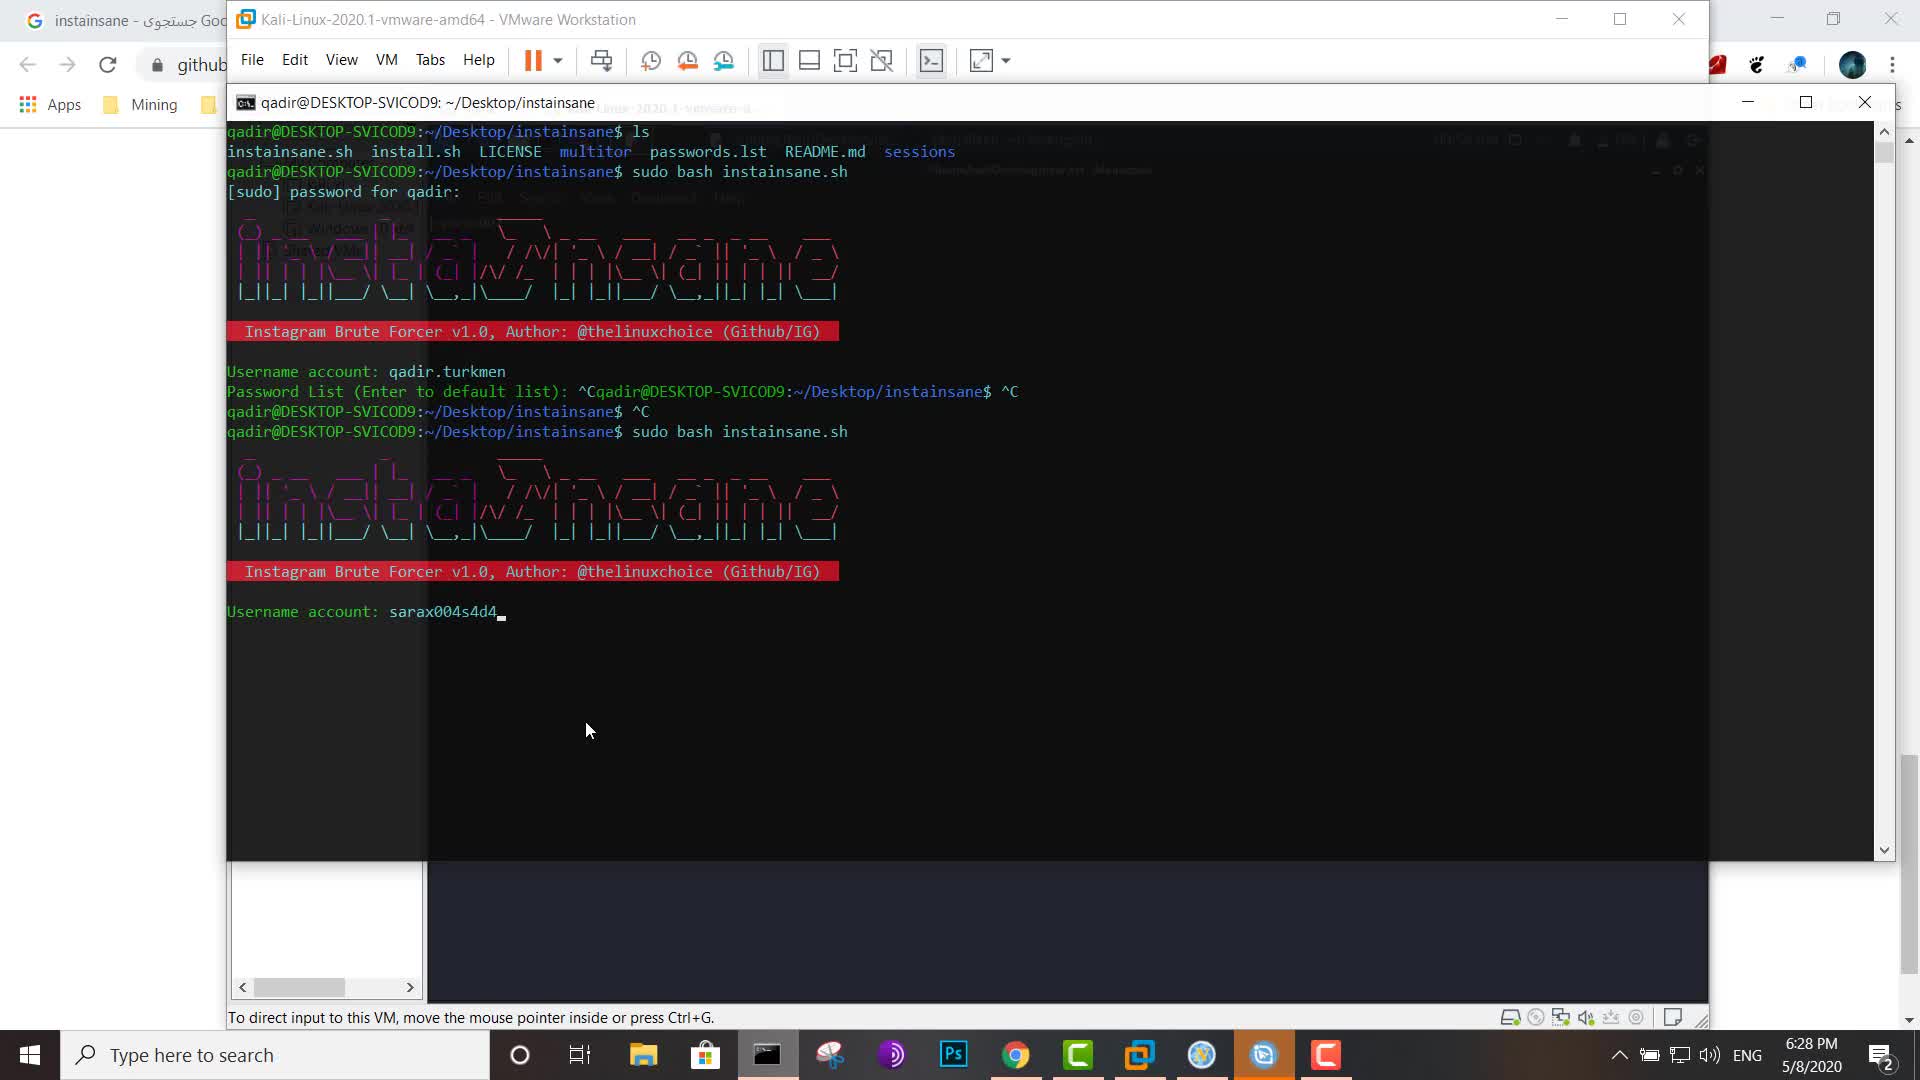
Task: Toggle the library sidebar panel
Action: [773, 61]
